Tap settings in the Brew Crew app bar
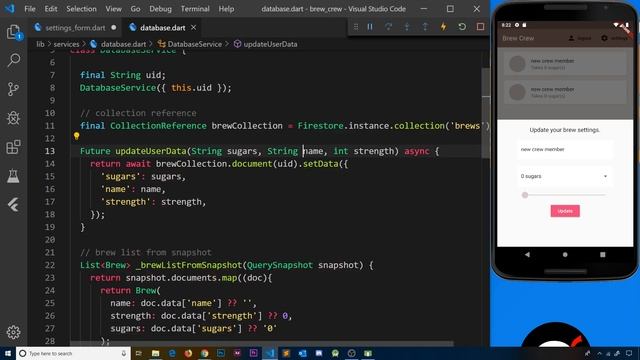Viewport: 640px width, 360px height. [x=614, y=38]
